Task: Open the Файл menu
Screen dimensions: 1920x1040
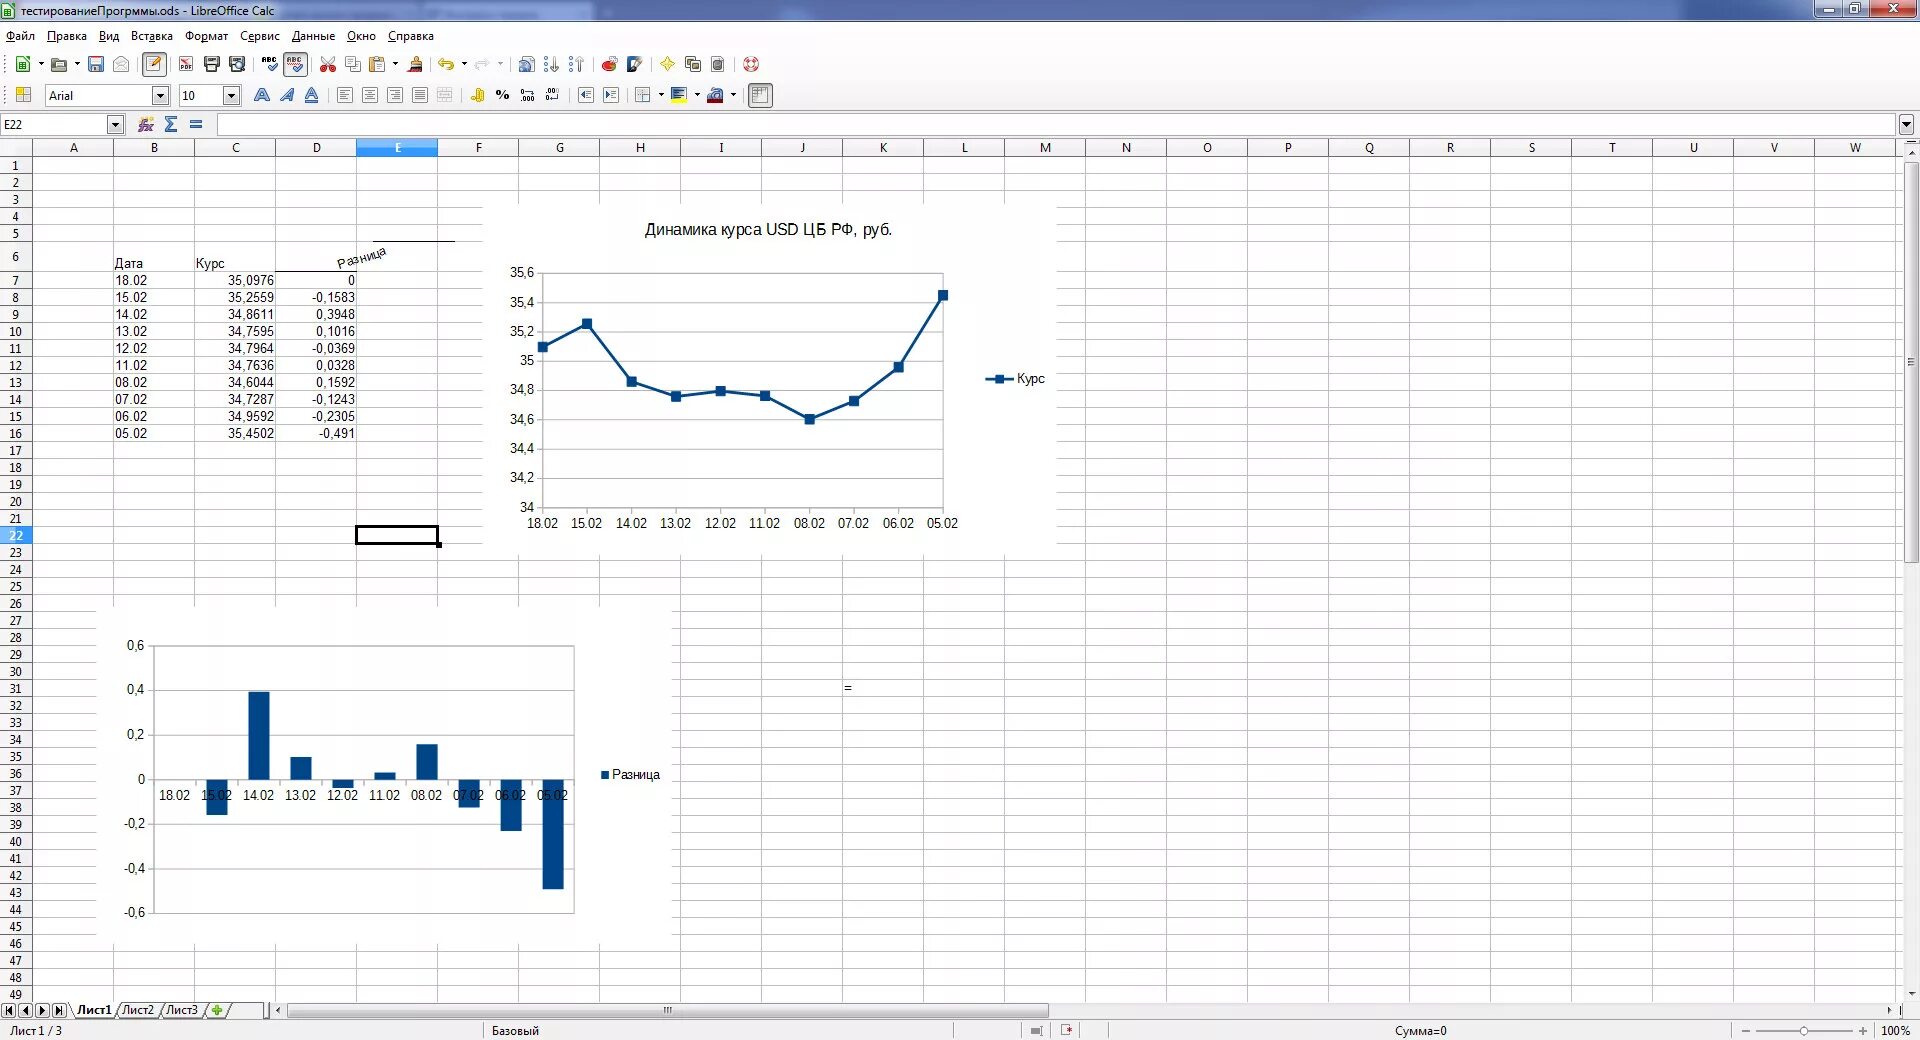Action: (x=20, y=36)
